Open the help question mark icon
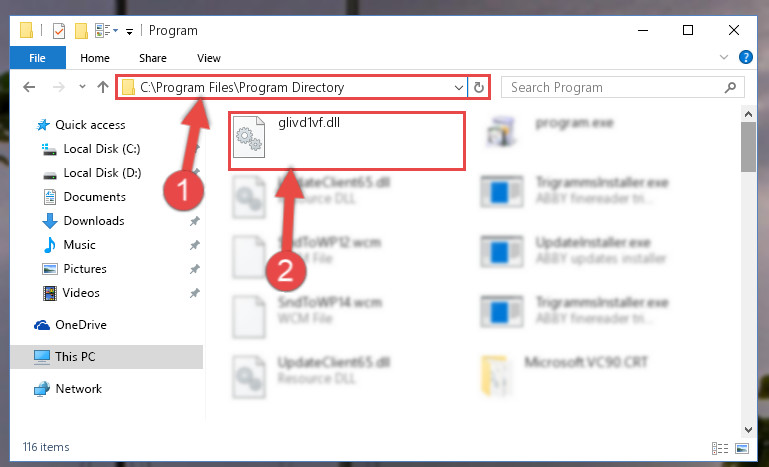The width and height of the screenshot is (769, 467). pyautogui.click(x=745, y=57)
